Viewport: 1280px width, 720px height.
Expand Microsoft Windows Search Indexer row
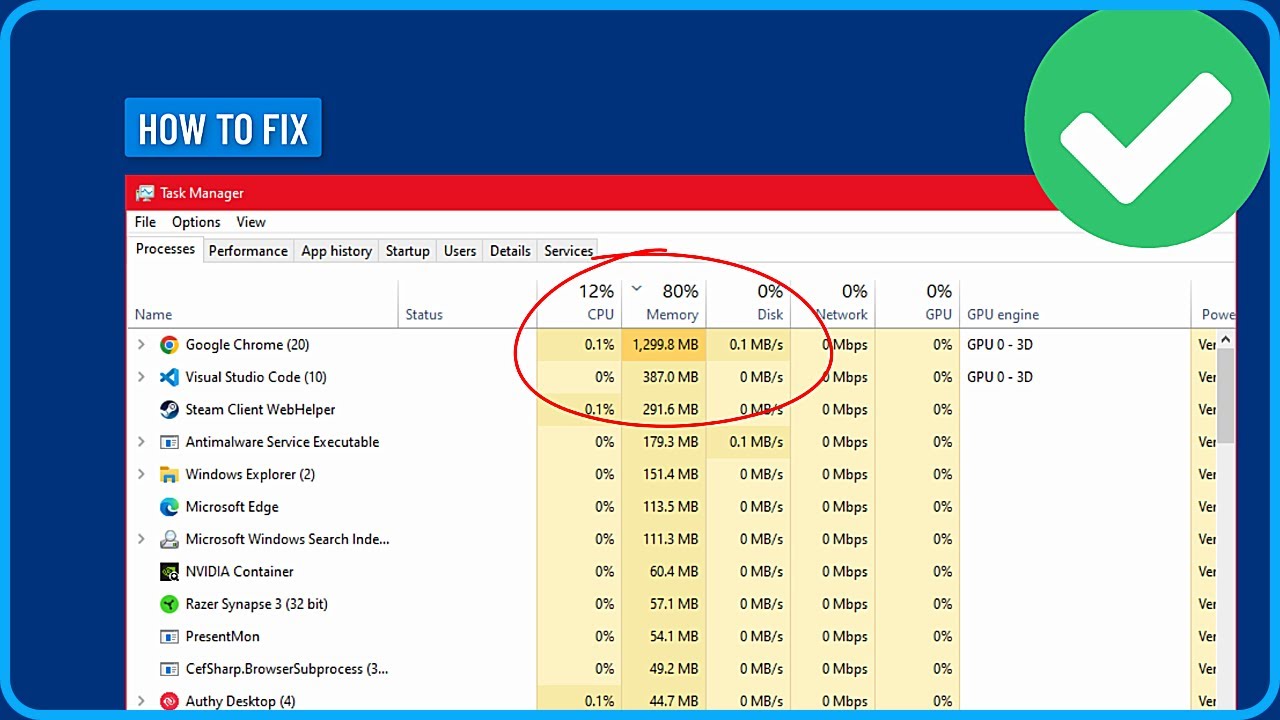[x=141, y=539]
